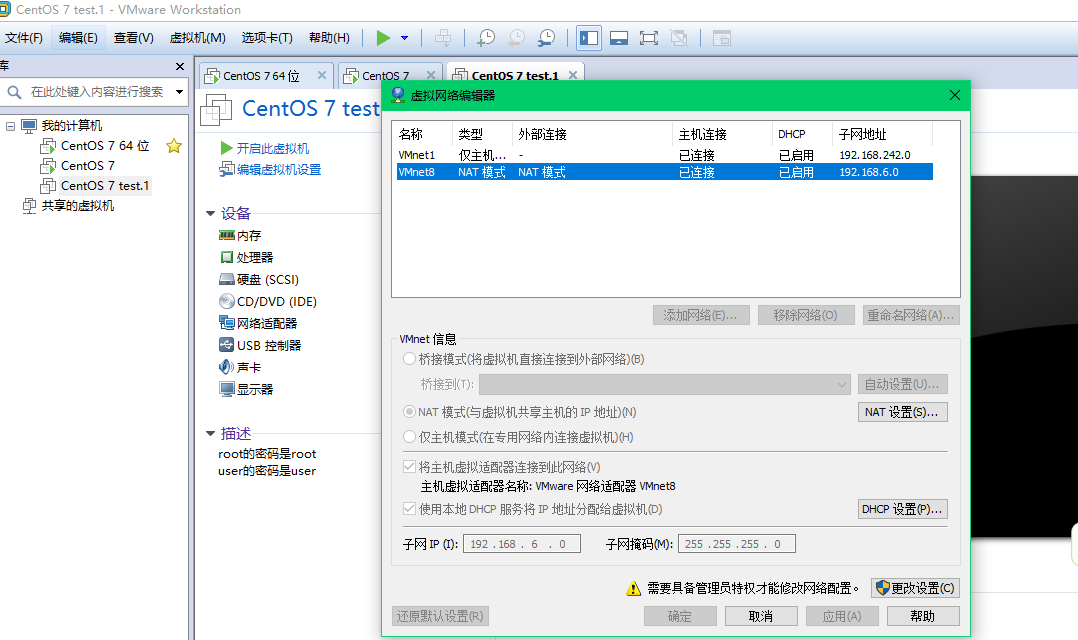Collapse the 设备 section
This screenshot has width=1078, height=640.
210,214
